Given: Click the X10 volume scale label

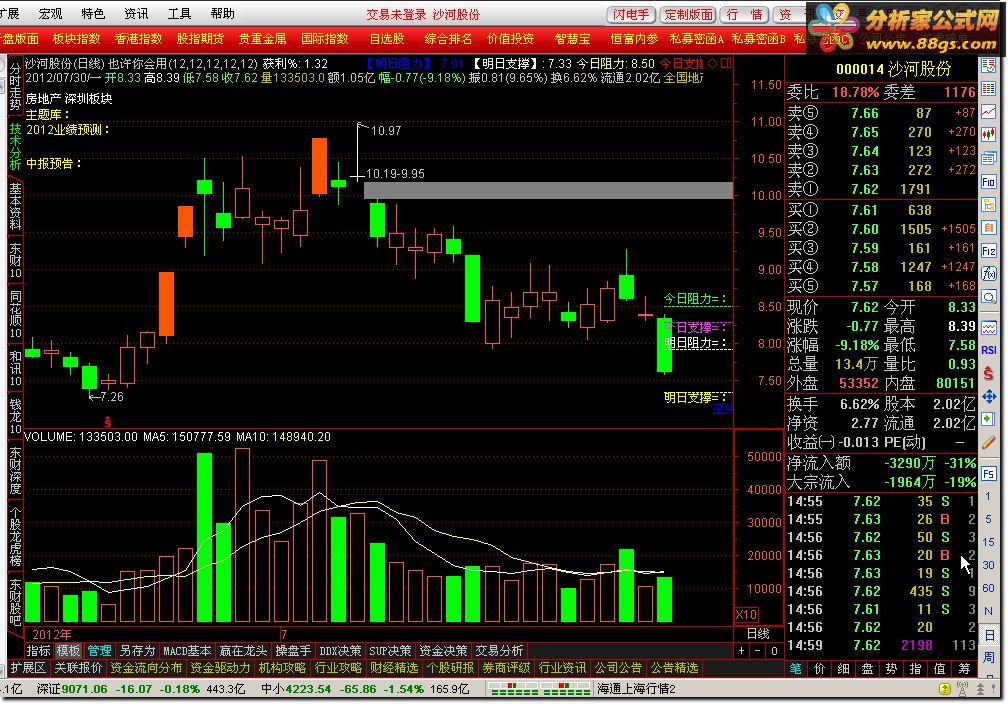Looking at the screenshot, I should click(746, 615).
